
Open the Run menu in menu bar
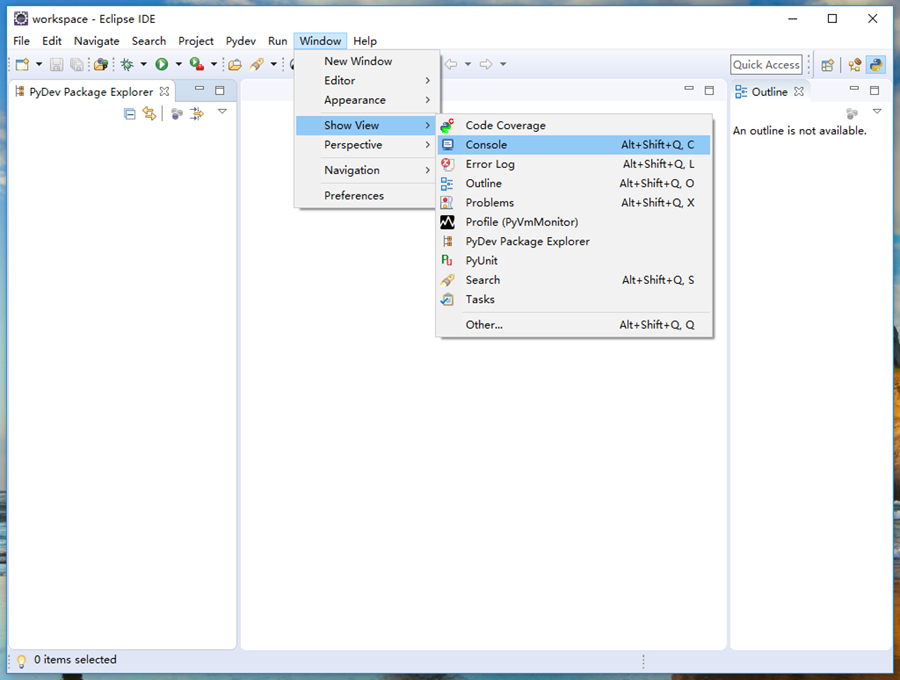(277, 41)
